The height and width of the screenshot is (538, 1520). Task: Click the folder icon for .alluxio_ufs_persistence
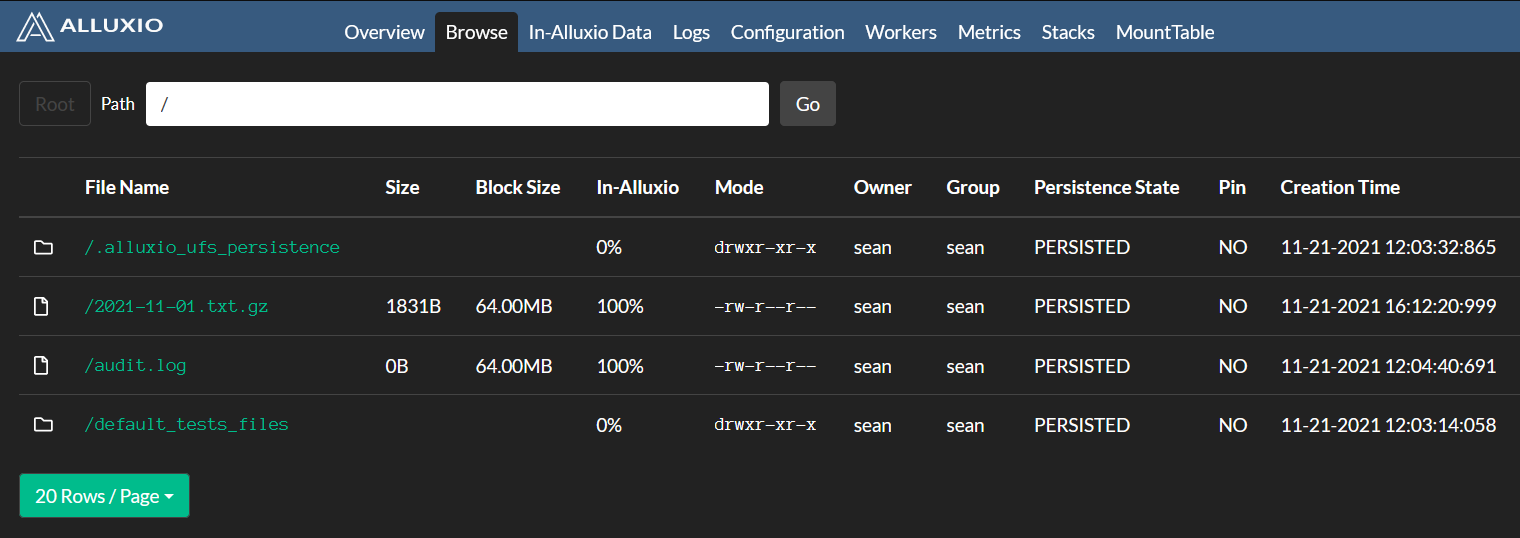[x=43, y=247]
